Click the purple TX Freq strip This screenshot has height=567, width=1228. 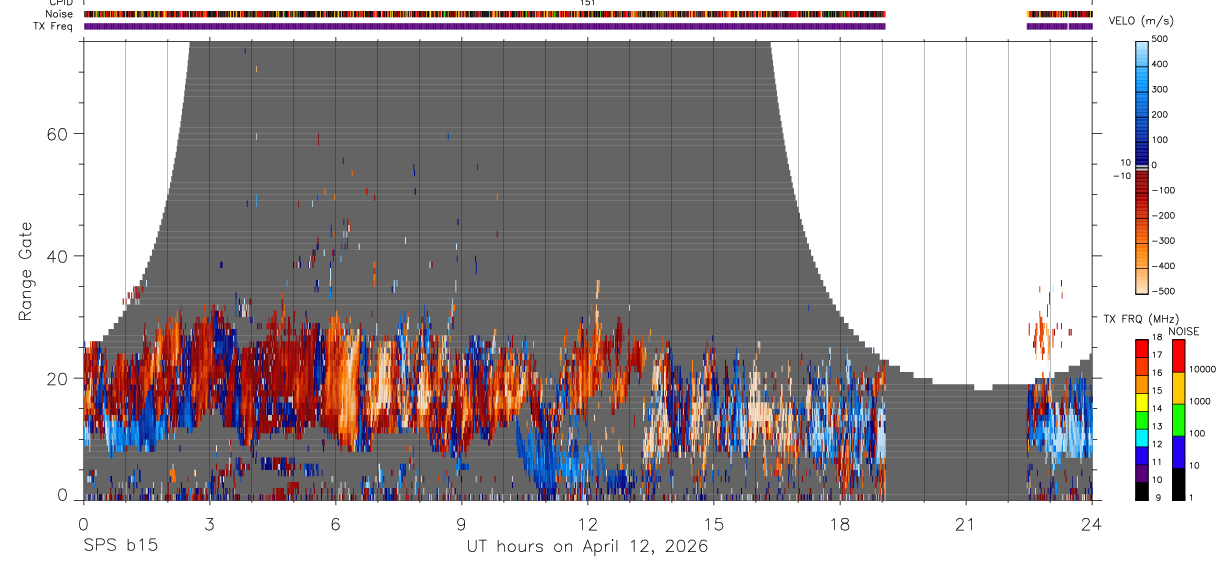[x=484, y=26]
